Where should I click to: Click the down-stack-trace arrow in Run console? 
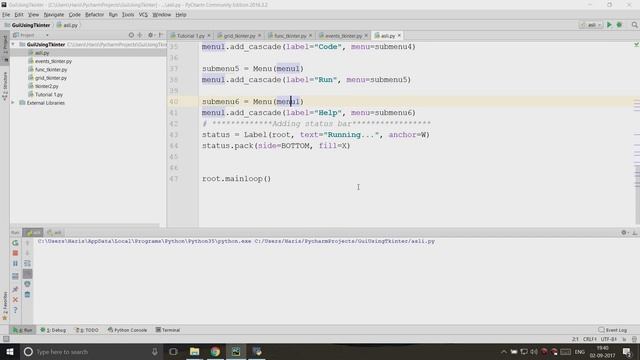point(27,253)
